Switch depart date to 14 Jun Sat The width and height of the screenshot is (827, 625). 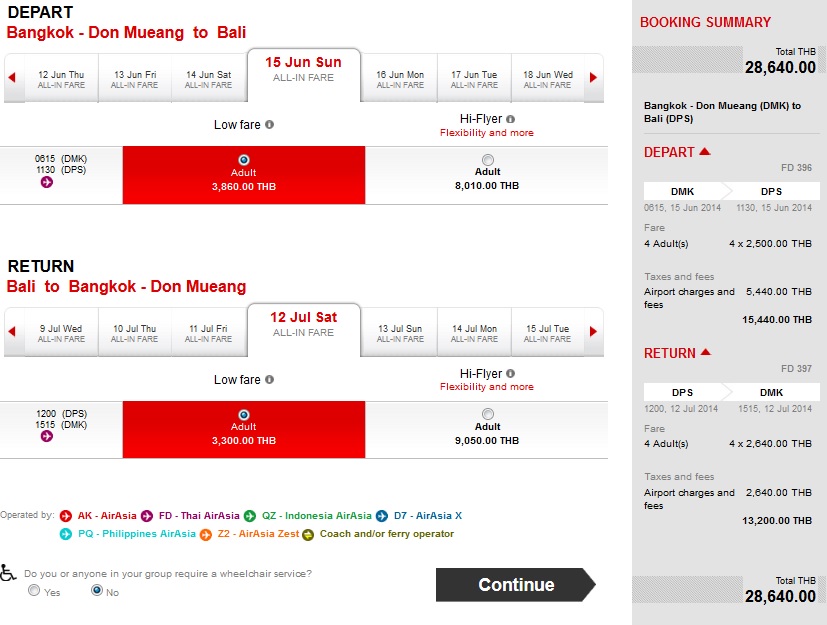click(x=209, y=79)
